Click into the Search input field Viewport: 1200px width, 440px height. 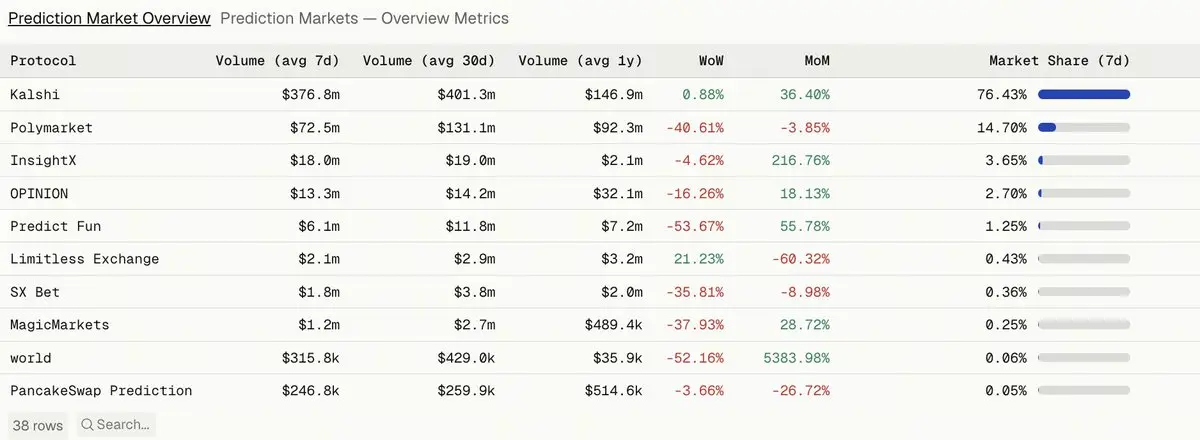(x=115, y=425)
